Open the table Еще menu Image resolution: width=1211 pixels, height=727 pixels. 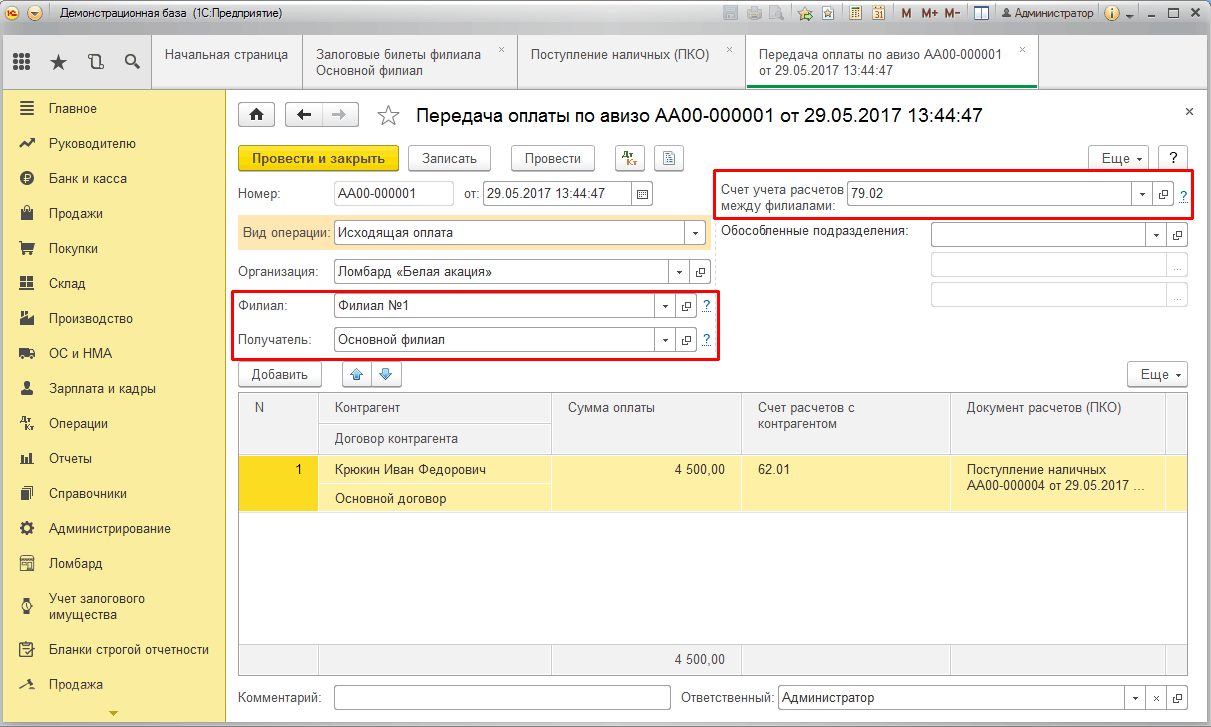(1157, 374)
